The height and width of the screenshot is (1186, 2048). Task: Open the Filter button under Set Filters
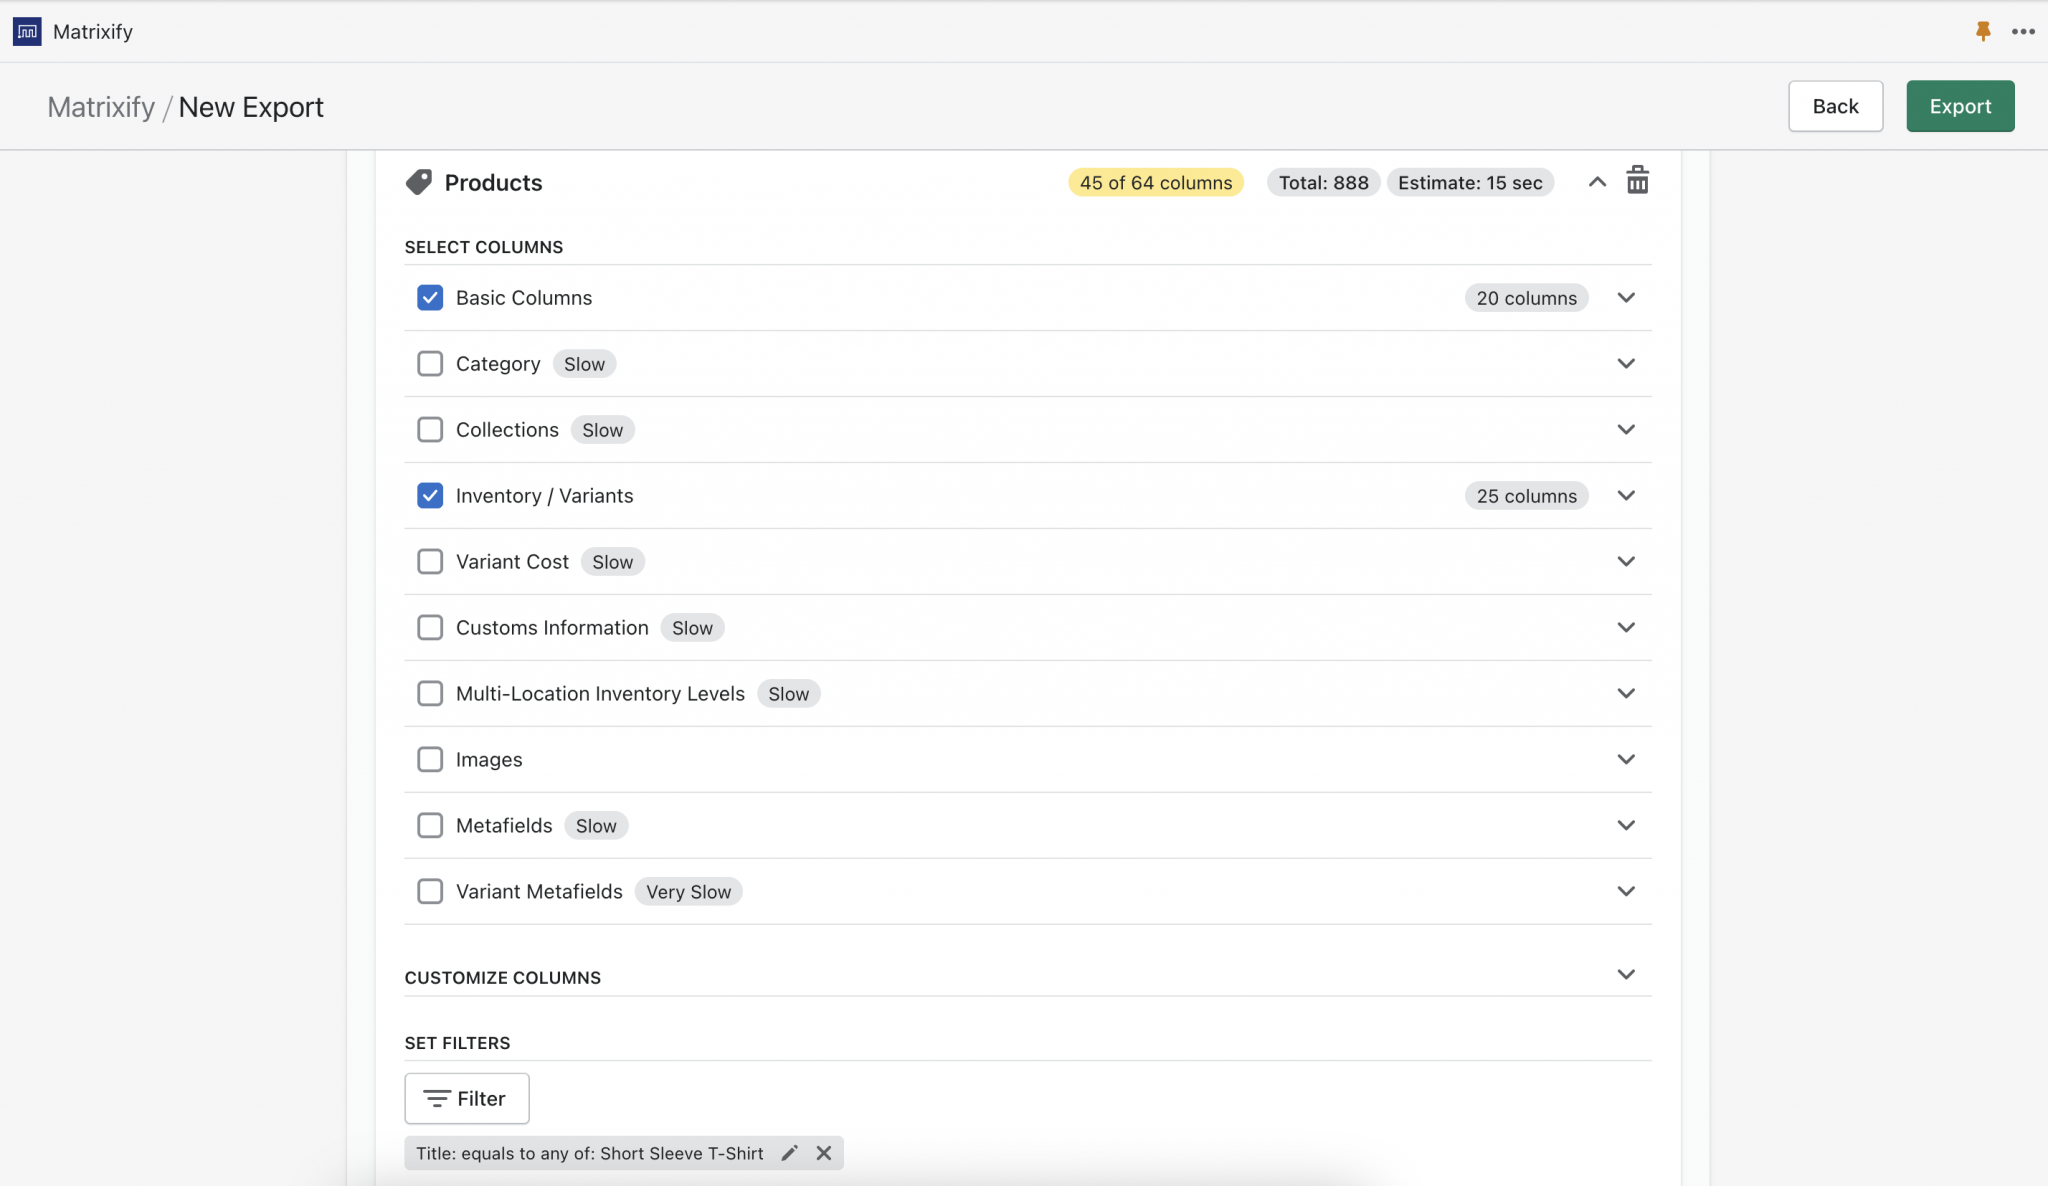pos(466,1098)
